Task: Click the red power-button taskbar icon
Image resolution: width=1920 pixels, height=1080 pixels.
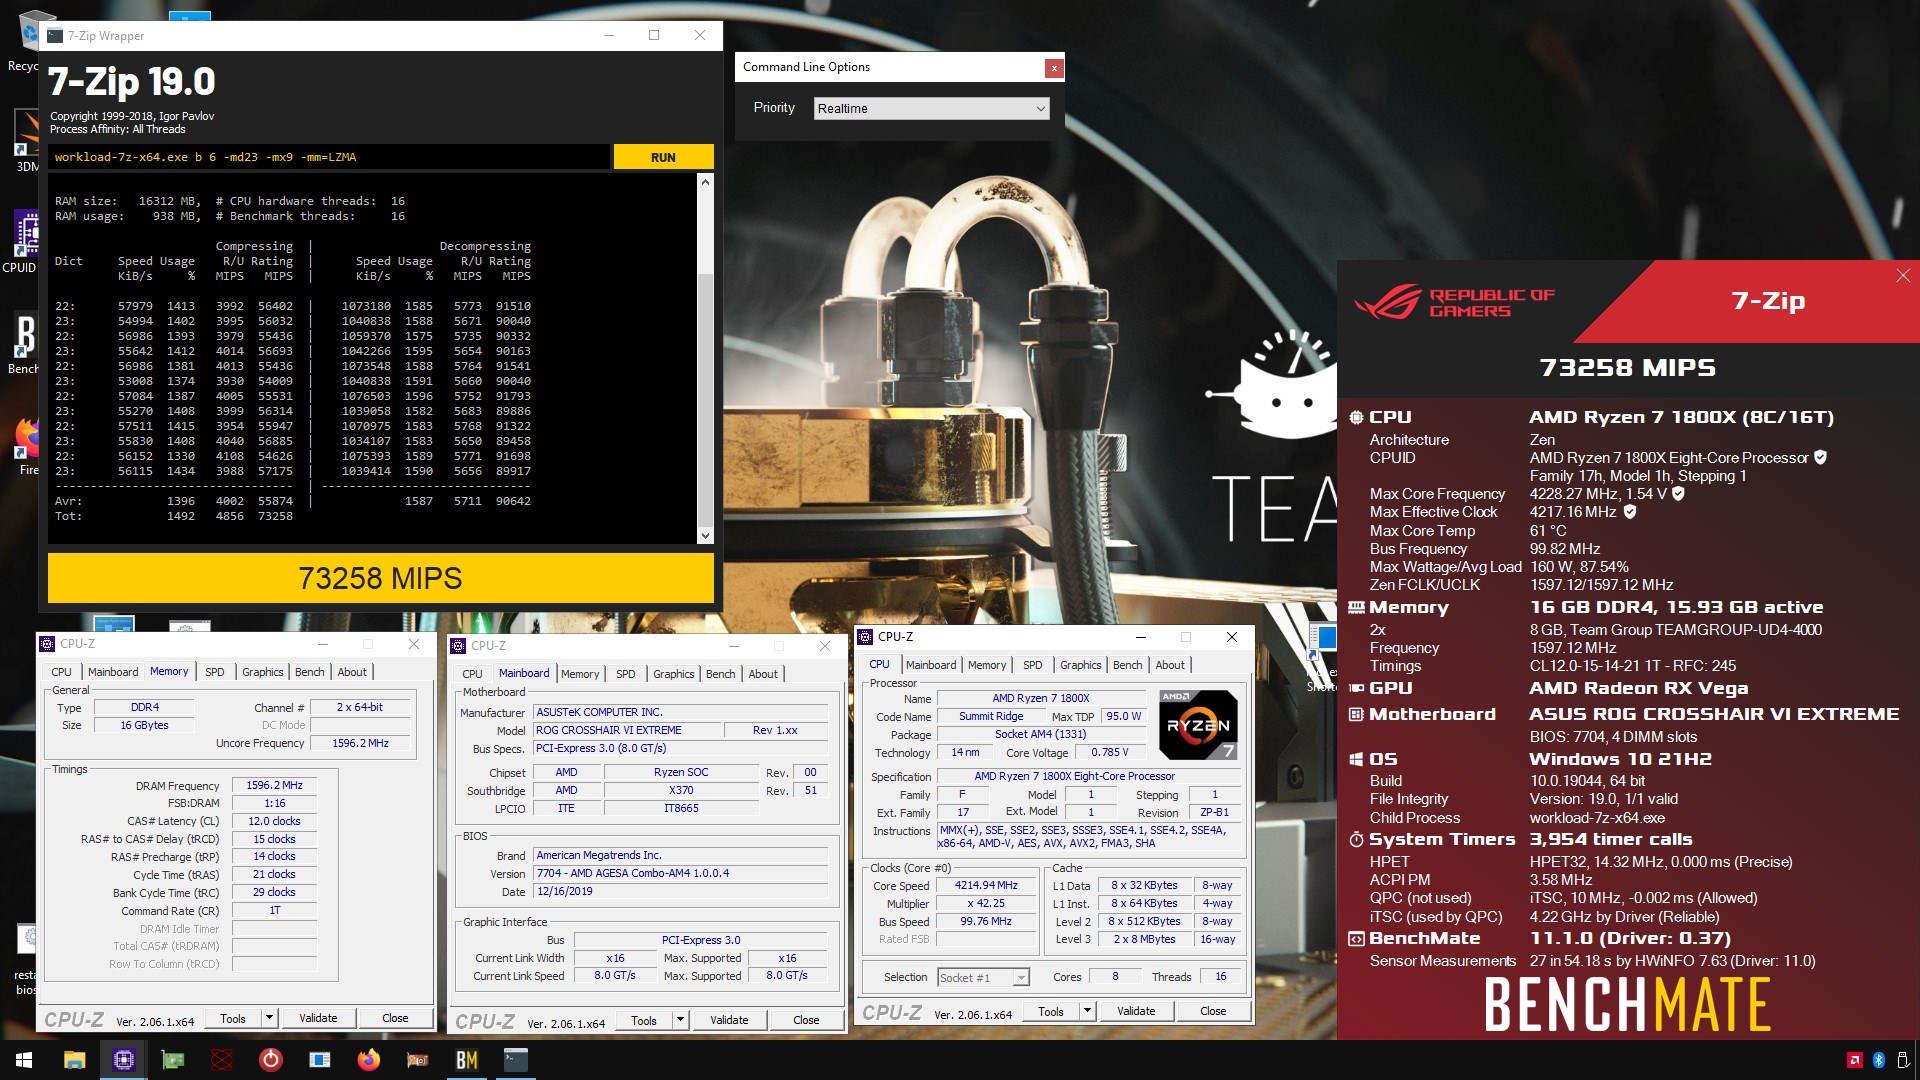Action: (271, 1060)
